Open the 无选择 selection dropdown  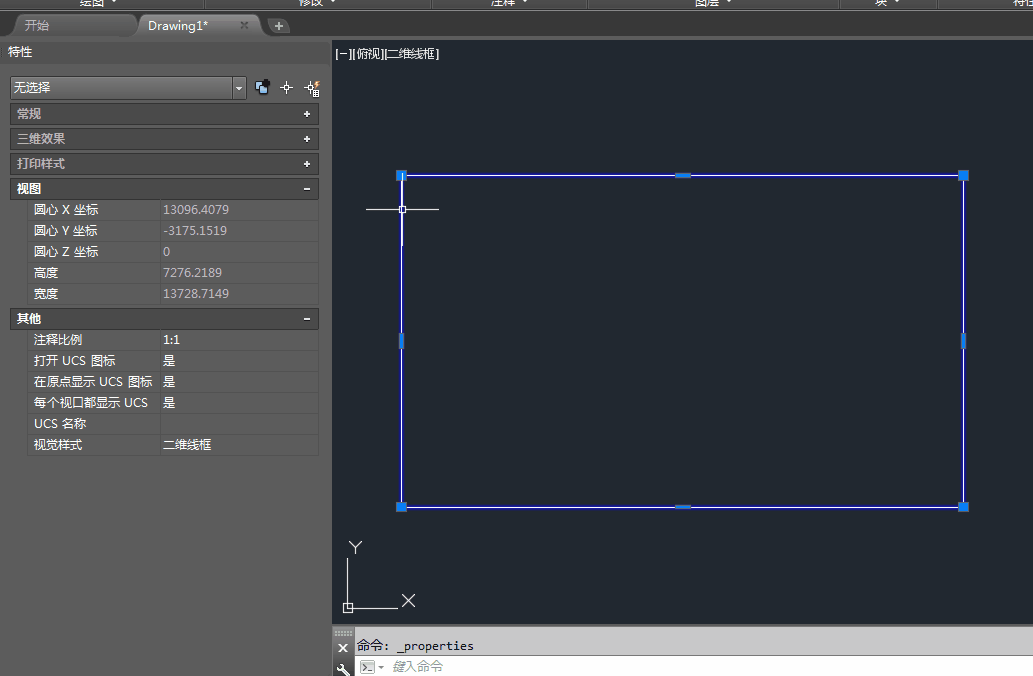[x=239, y=88]
